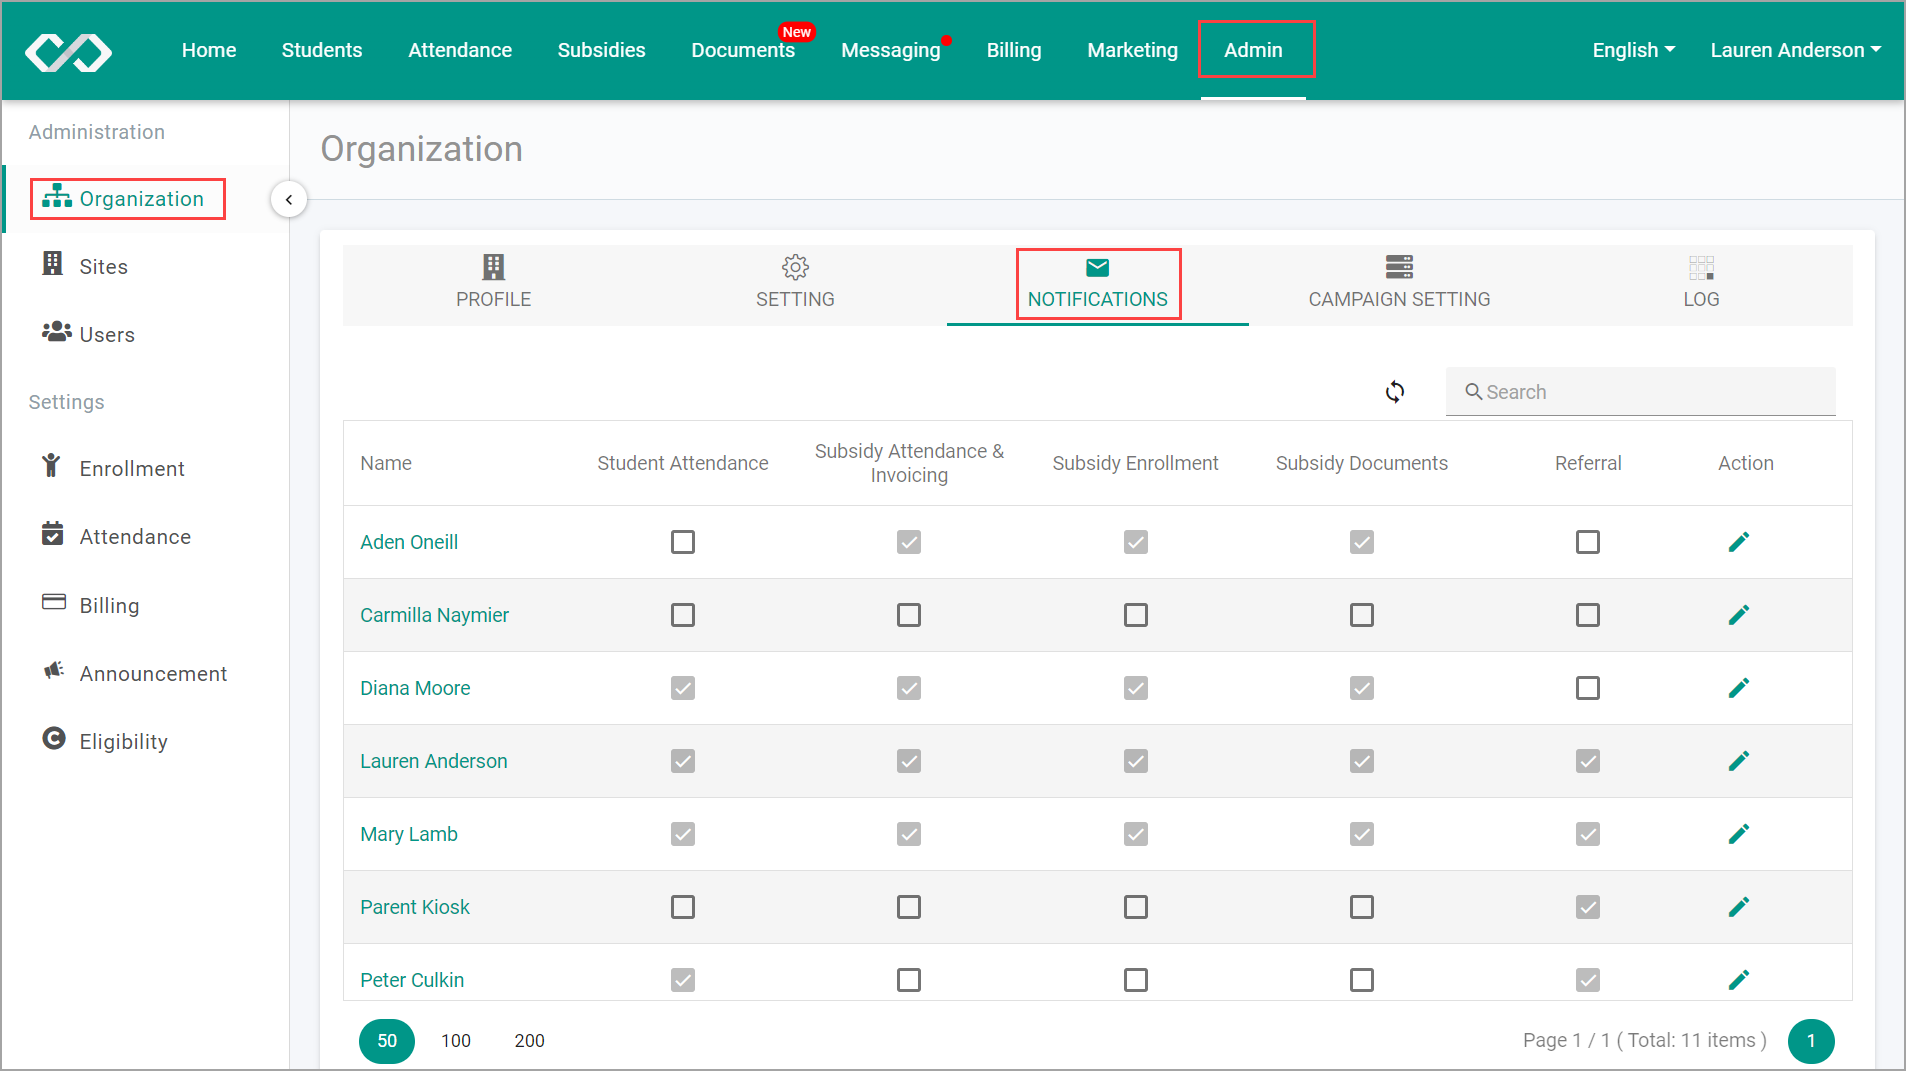
Task: Open the English language dropdown
Action: pyautogui.click(x=1633, y=50)
